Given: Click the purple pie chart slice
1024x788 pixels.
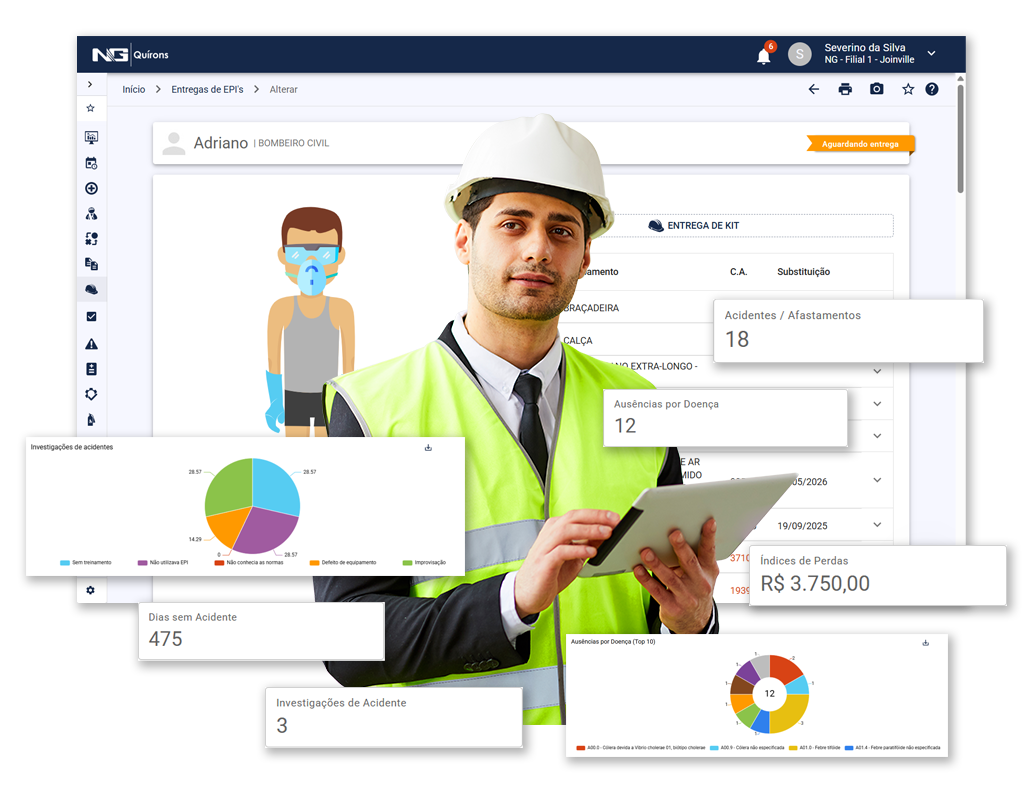Looking at the screenshot, I should [x=260, y=530].
